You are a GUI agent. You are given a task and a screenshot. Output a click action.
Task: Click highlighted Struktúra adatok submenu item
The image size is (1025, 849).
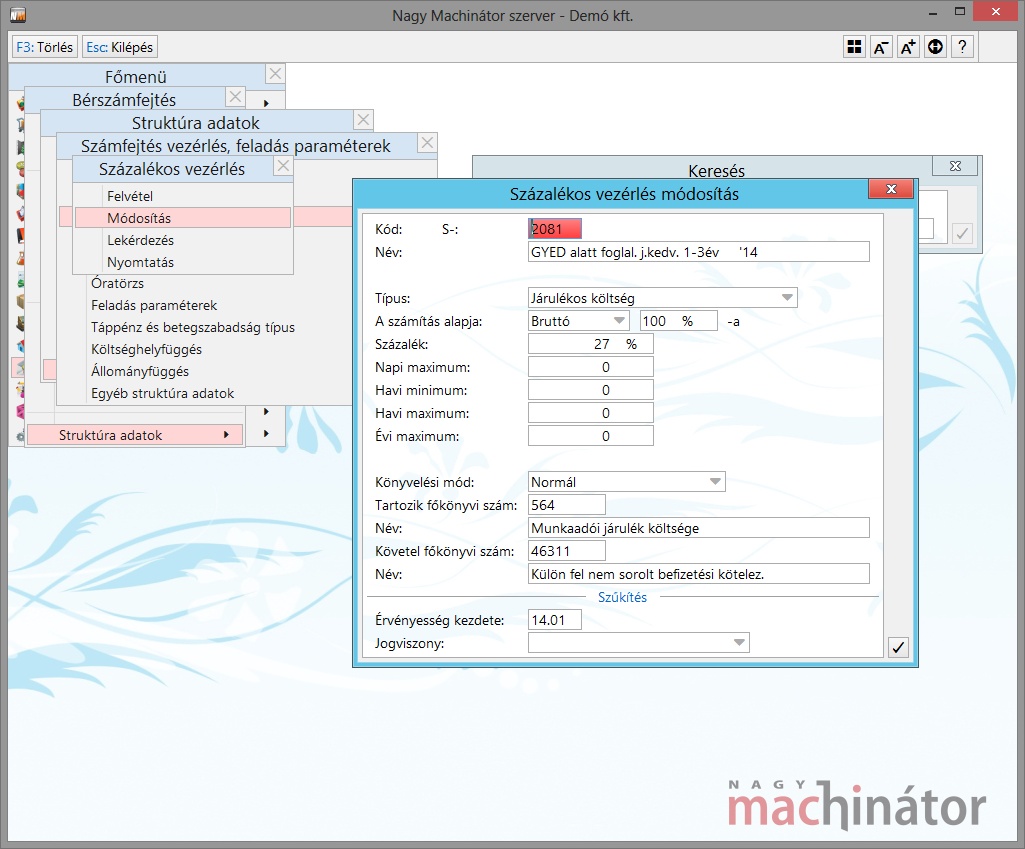coord(135,435)
